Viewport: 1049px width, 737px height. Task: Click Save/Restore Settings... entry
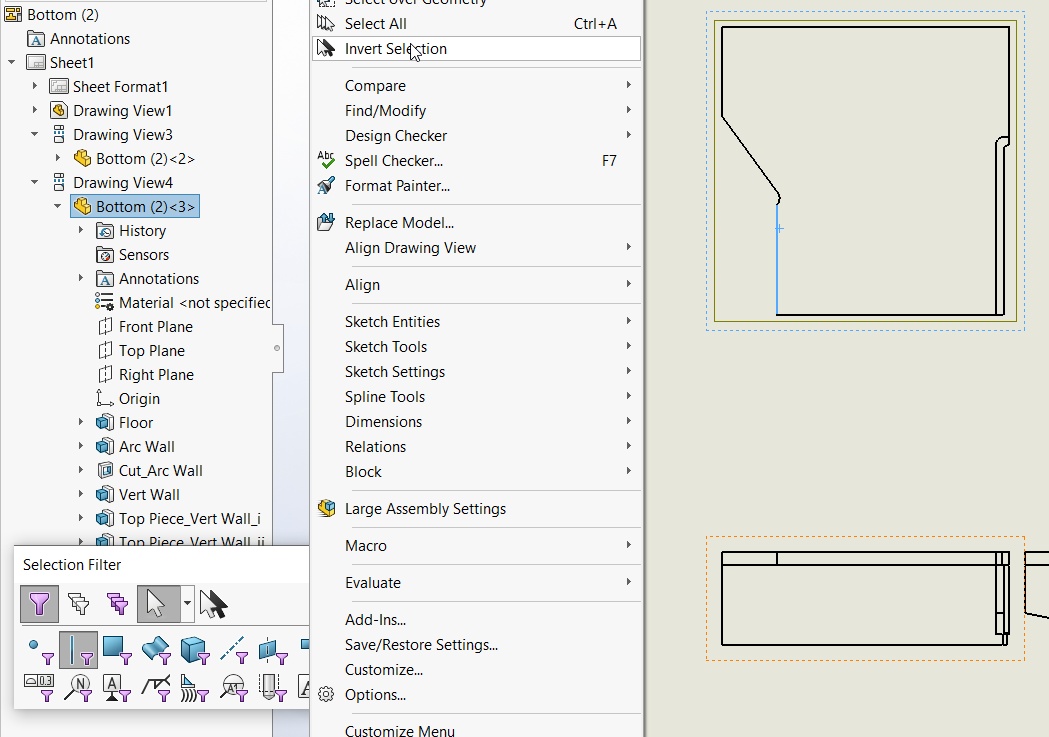(476, 645)
